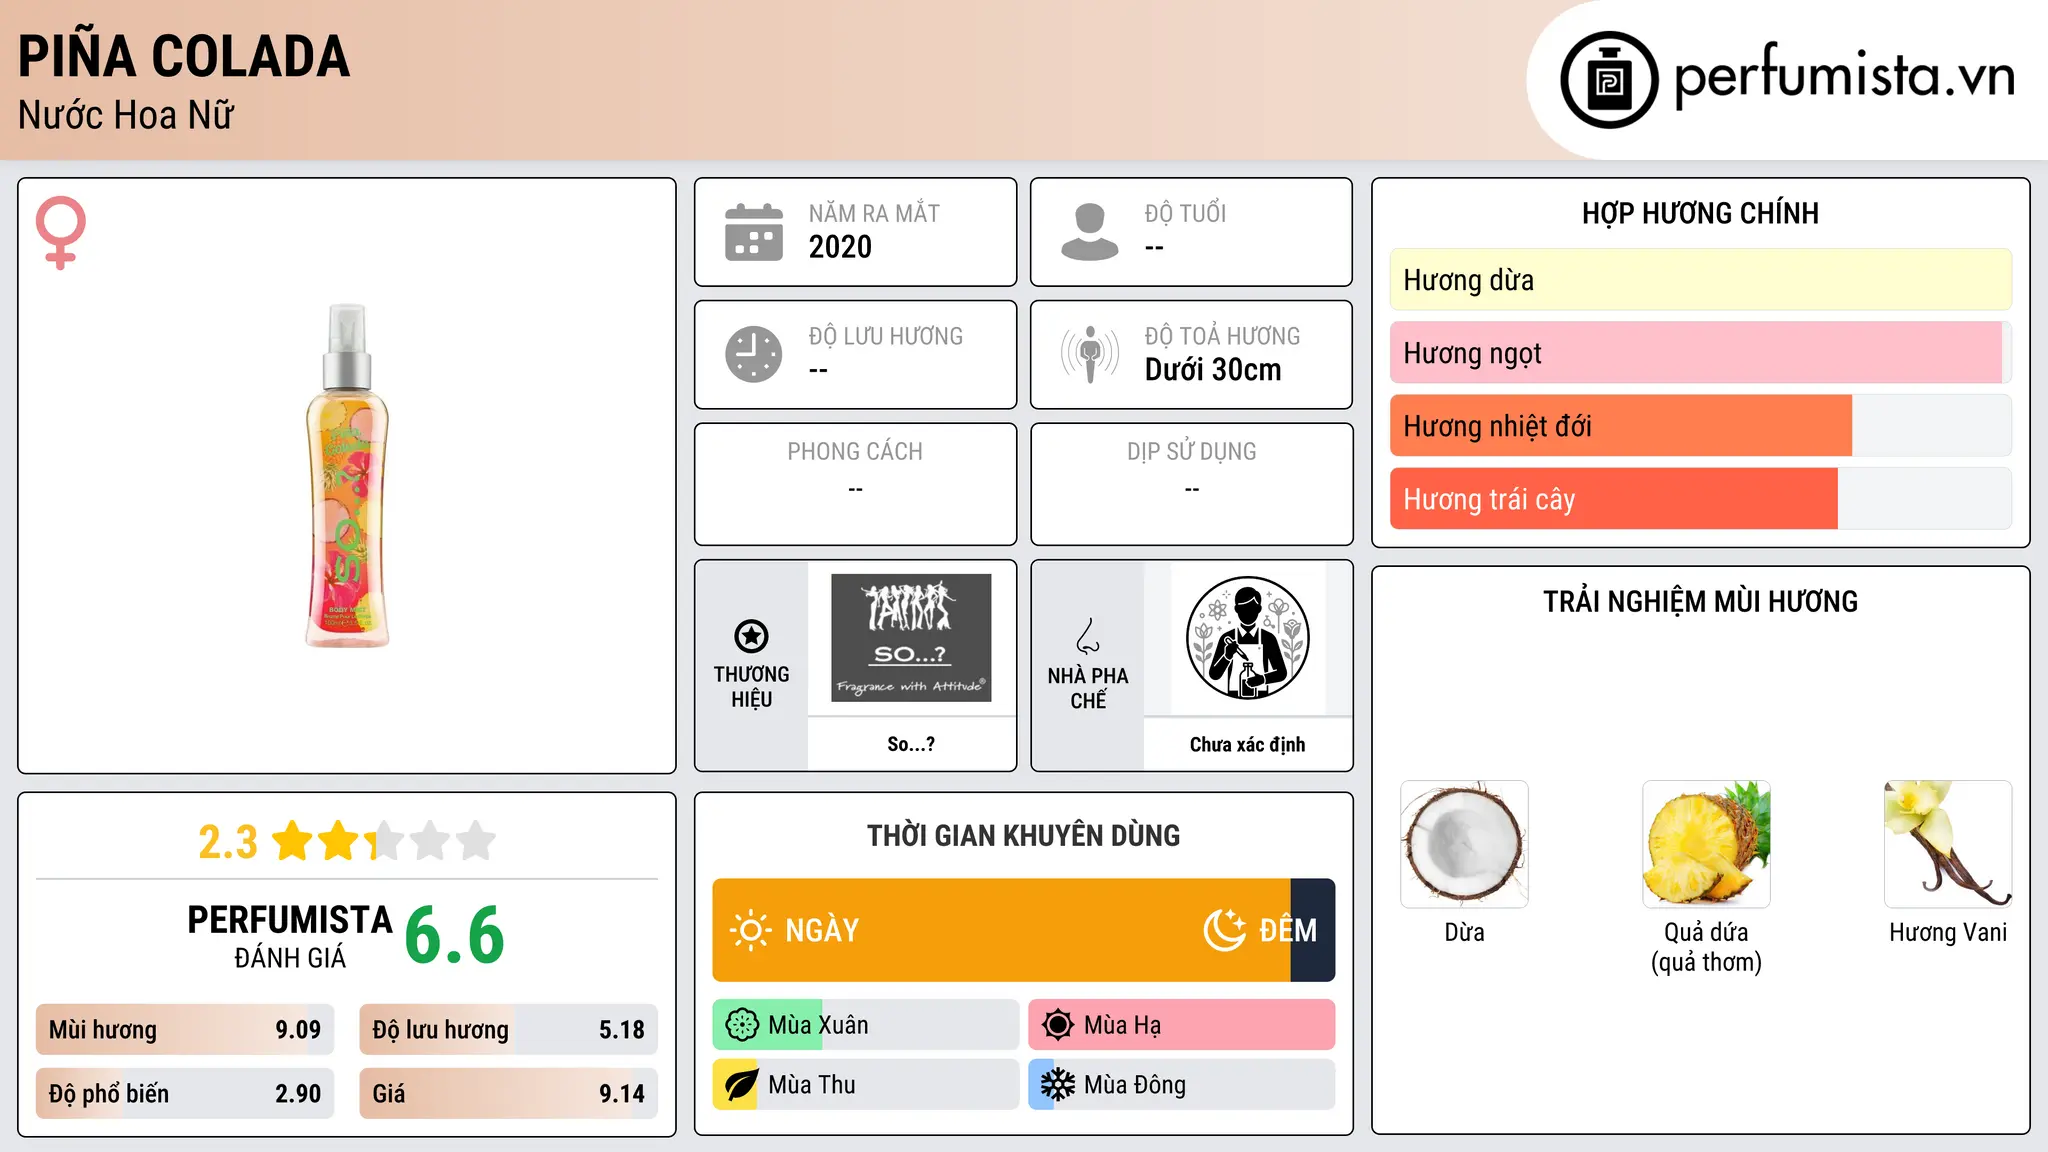Click the sun icon for Mùa Hạ
Image resolution: width=2048 pixels, height=1152 pixels.
(1058, 1025)
